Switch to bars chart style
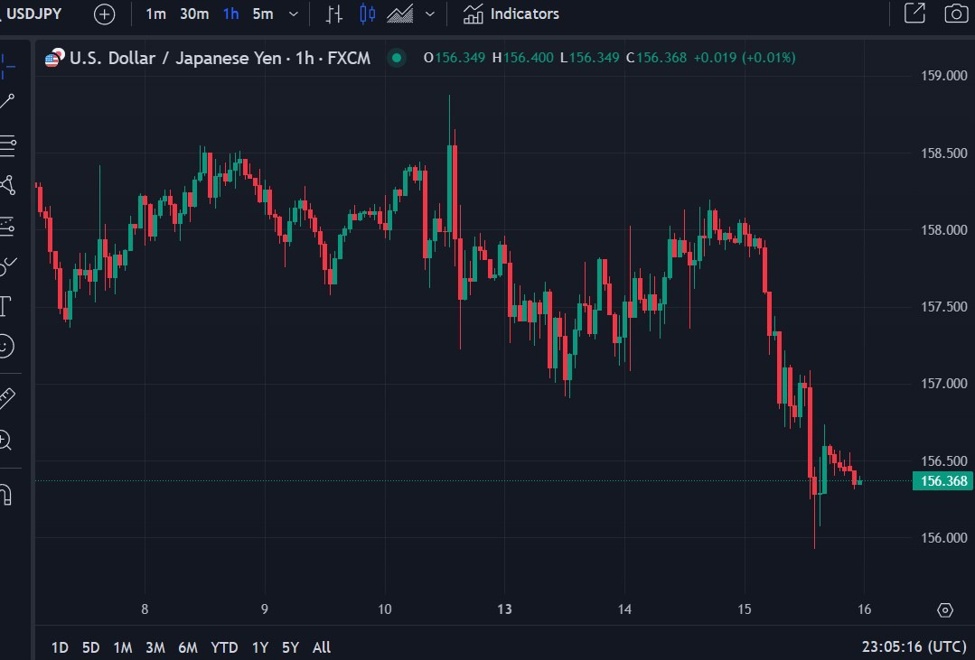The image size is (975, 660). pos(334,14)
